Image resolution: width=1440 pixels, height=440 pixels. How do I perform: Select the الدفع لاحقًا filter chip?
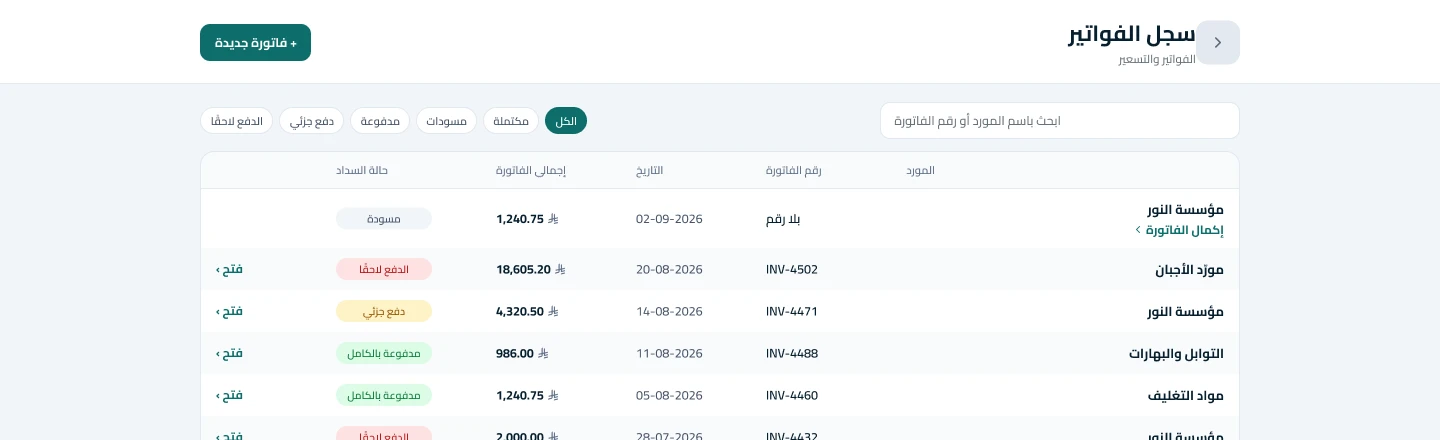click(x=236, y=121)
